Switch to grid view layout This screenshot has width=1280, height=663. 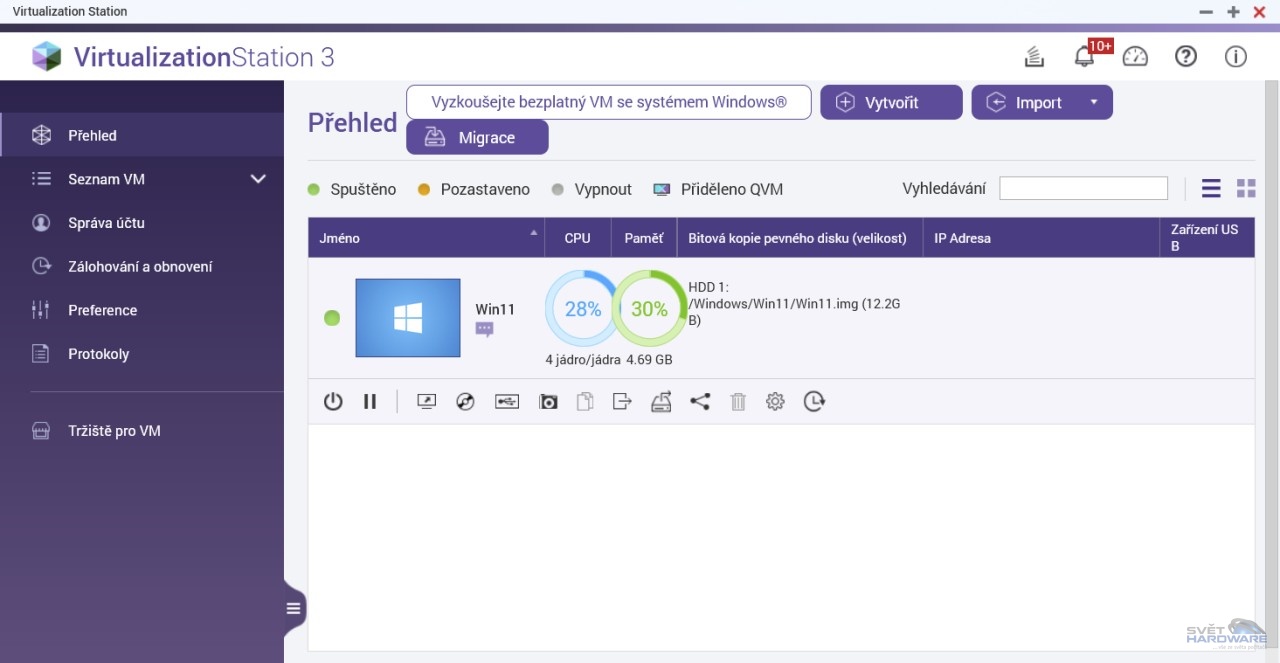coord(1246,188)
